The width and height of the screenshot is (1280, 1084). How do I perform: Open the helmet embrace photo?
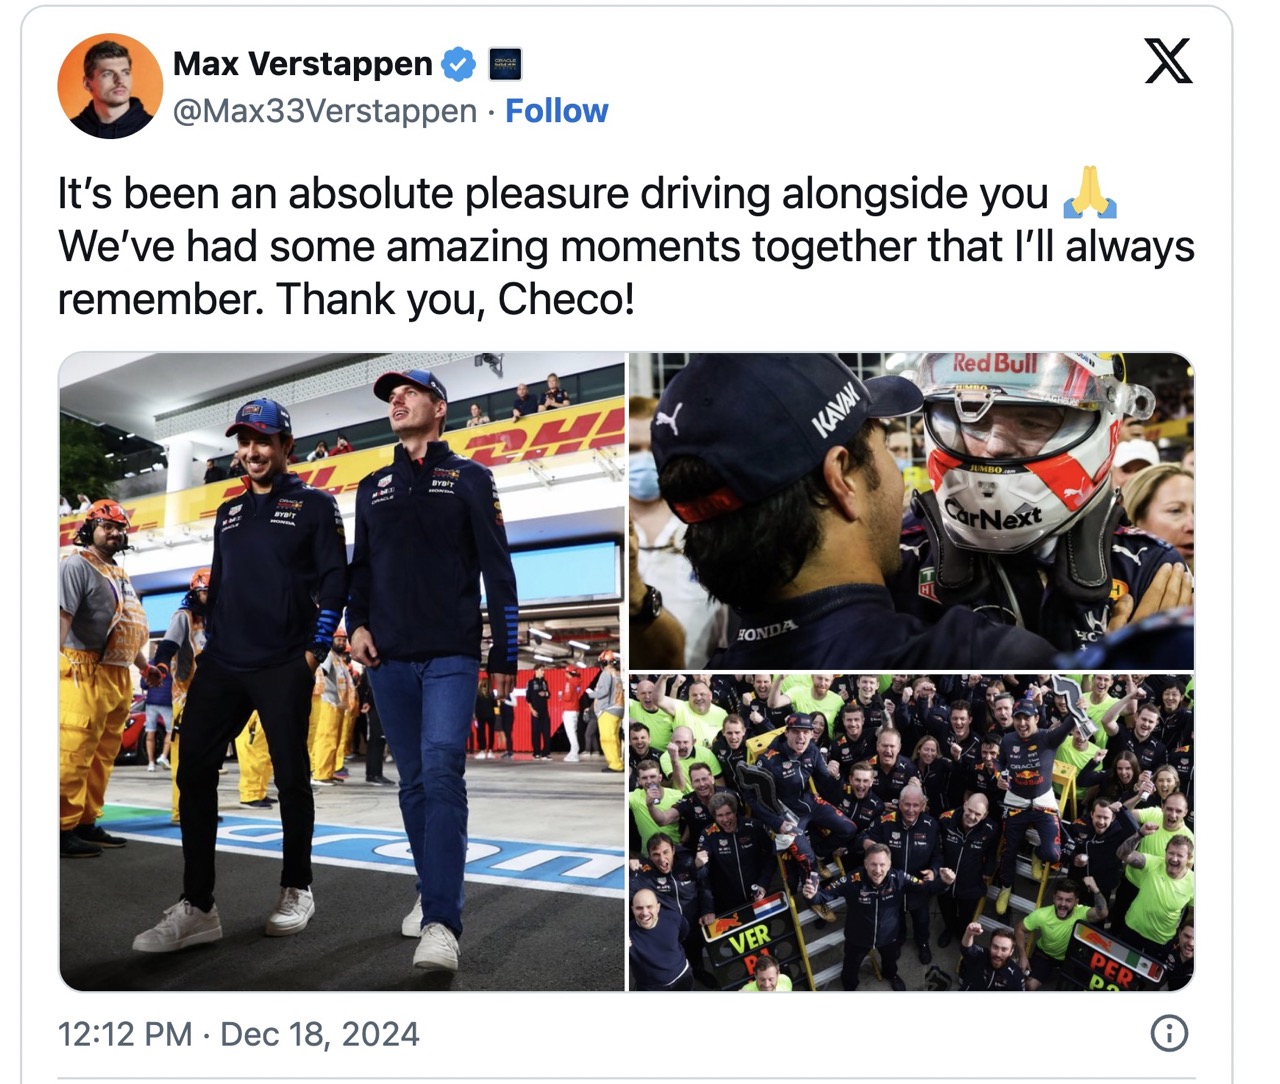[x=911, y=510]
